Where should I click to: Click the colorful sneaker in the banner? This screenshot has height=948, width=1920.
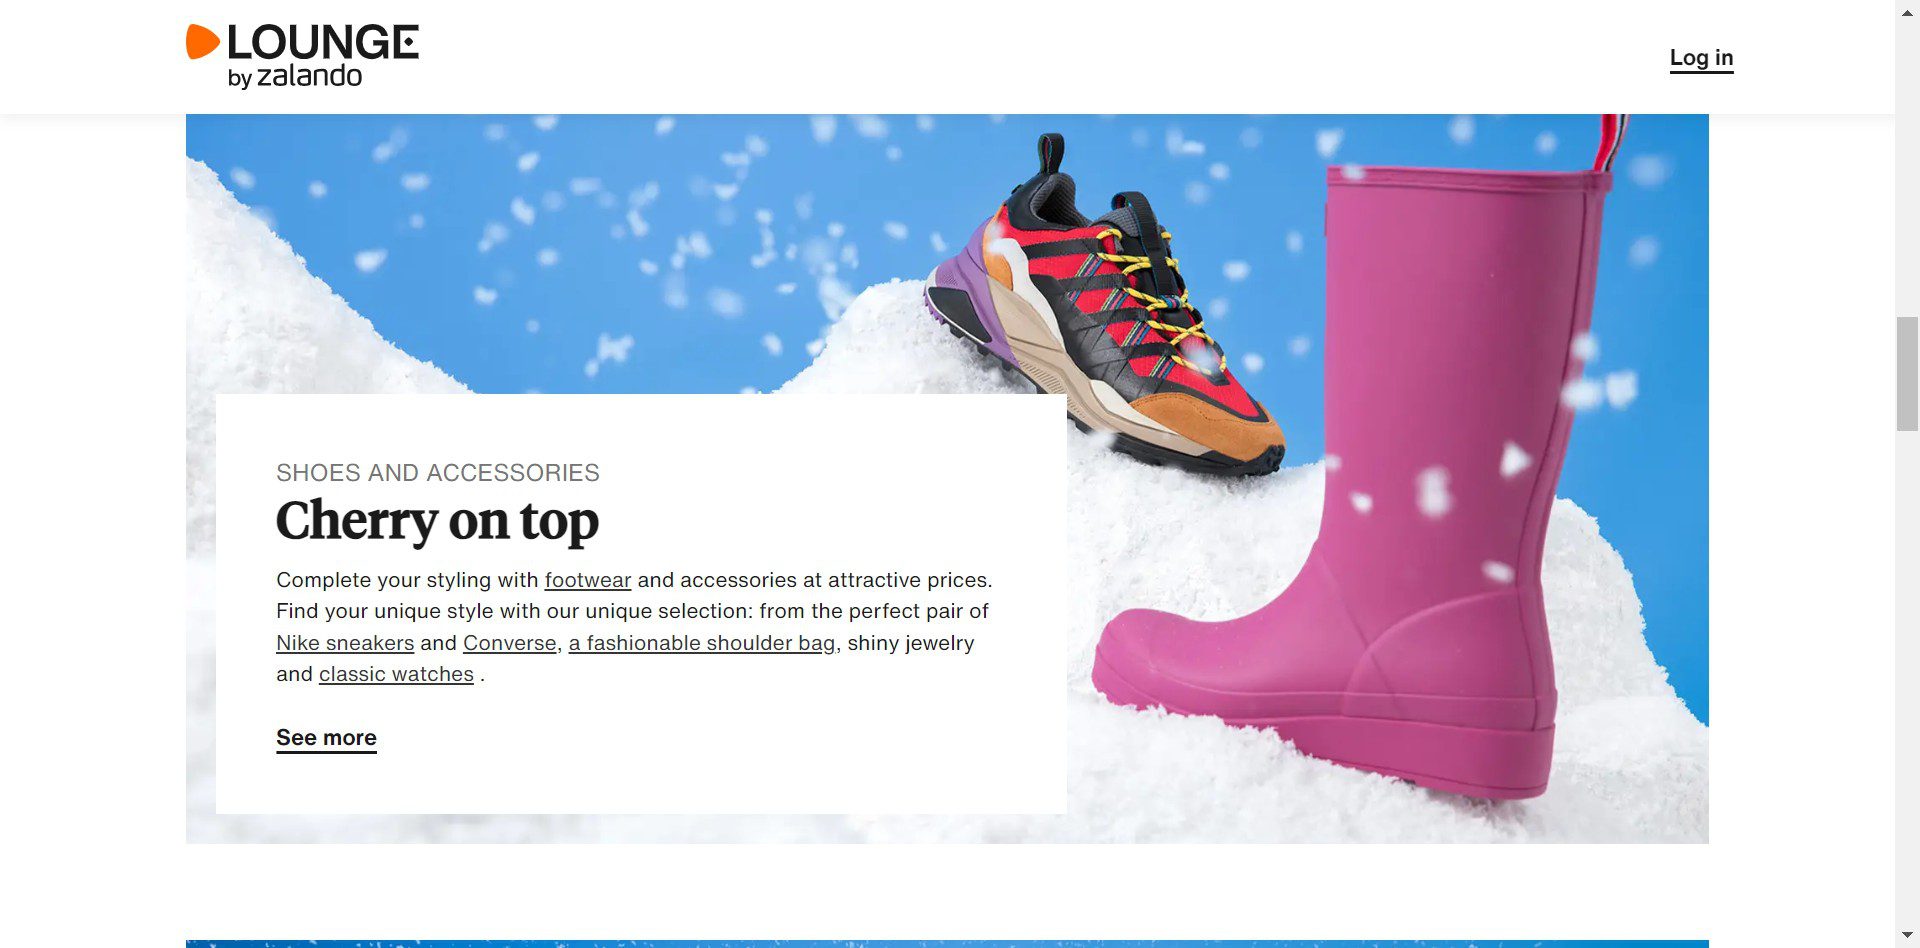1105,305
